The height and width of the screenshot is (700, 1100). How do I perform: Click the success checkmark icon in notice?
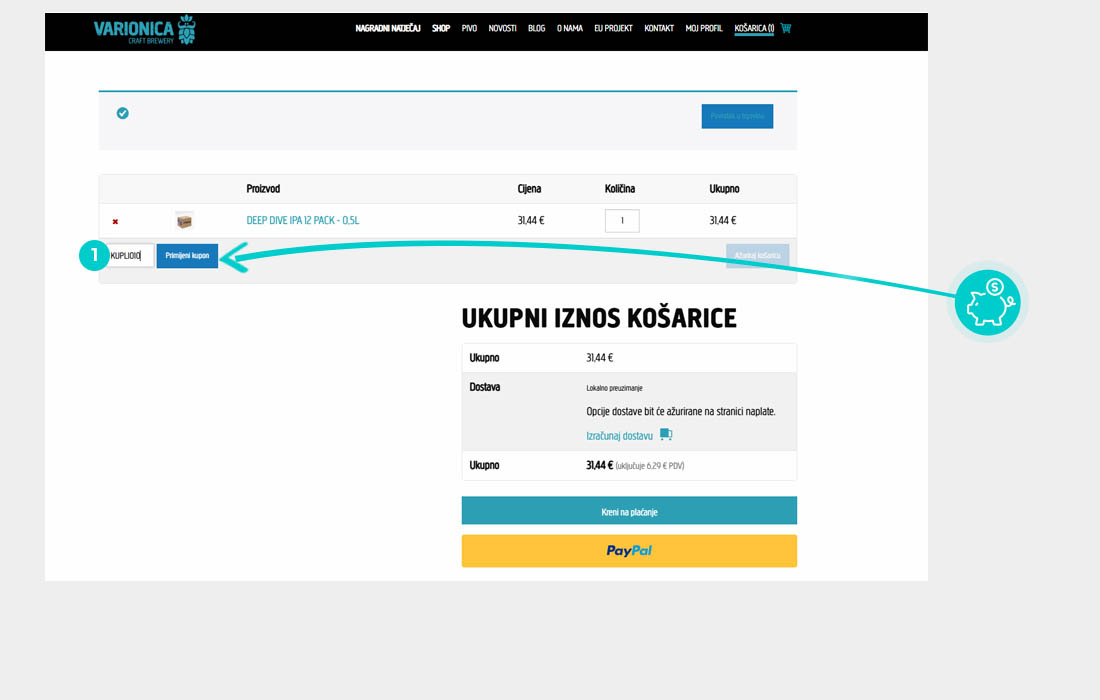tap(122, 113)
